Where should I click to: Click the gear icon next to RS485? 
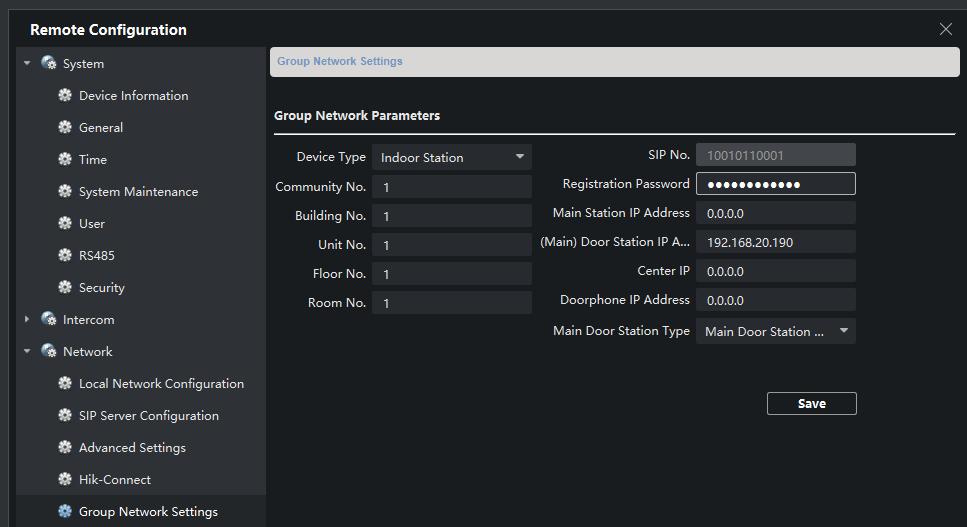65,256
